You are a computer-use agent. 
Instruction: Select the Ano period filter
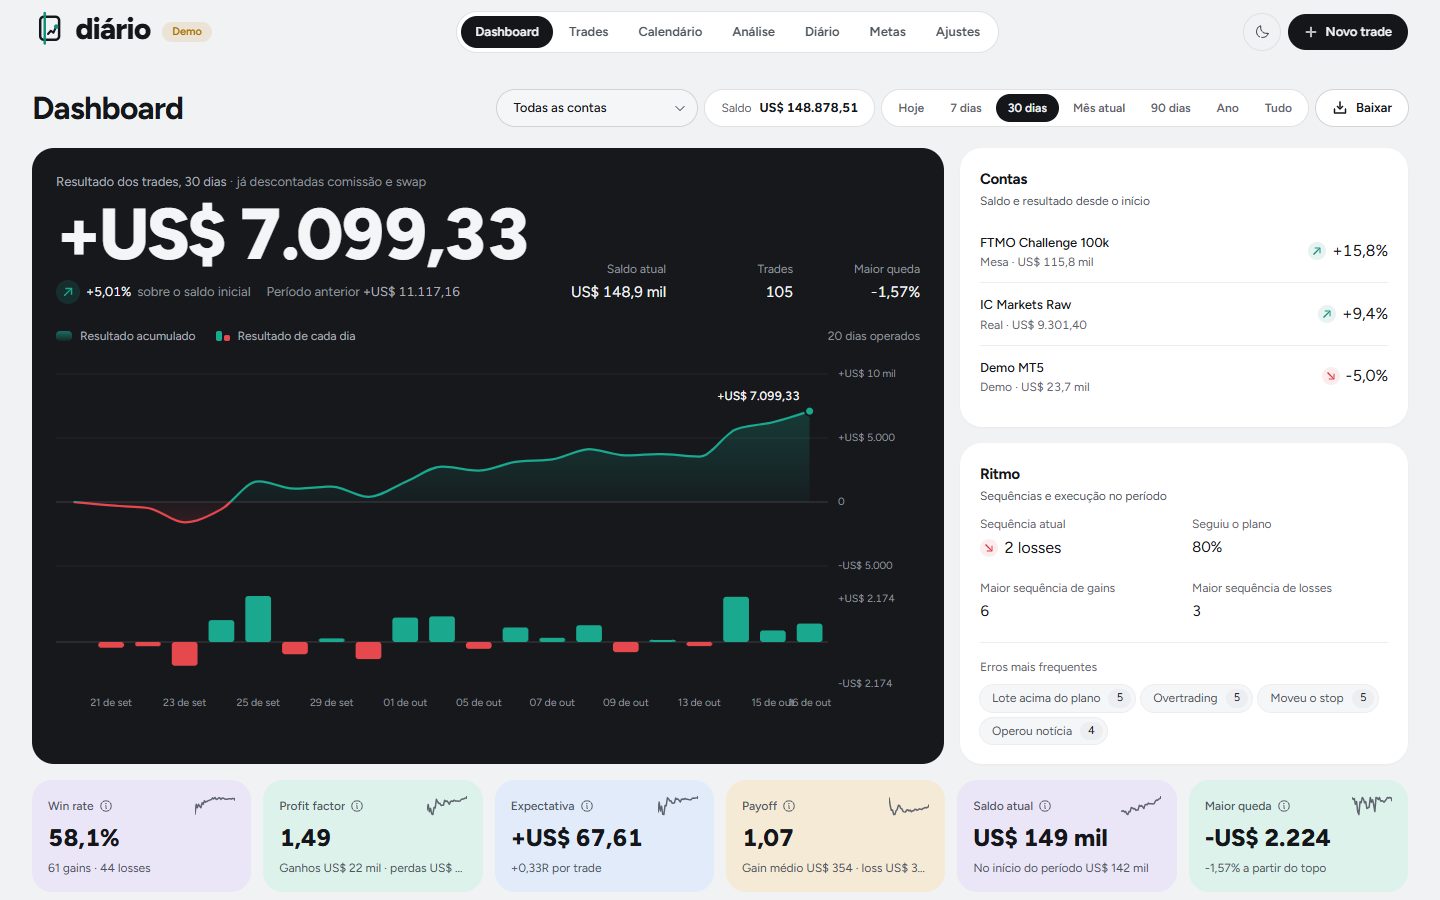(x=1227, y=108)
